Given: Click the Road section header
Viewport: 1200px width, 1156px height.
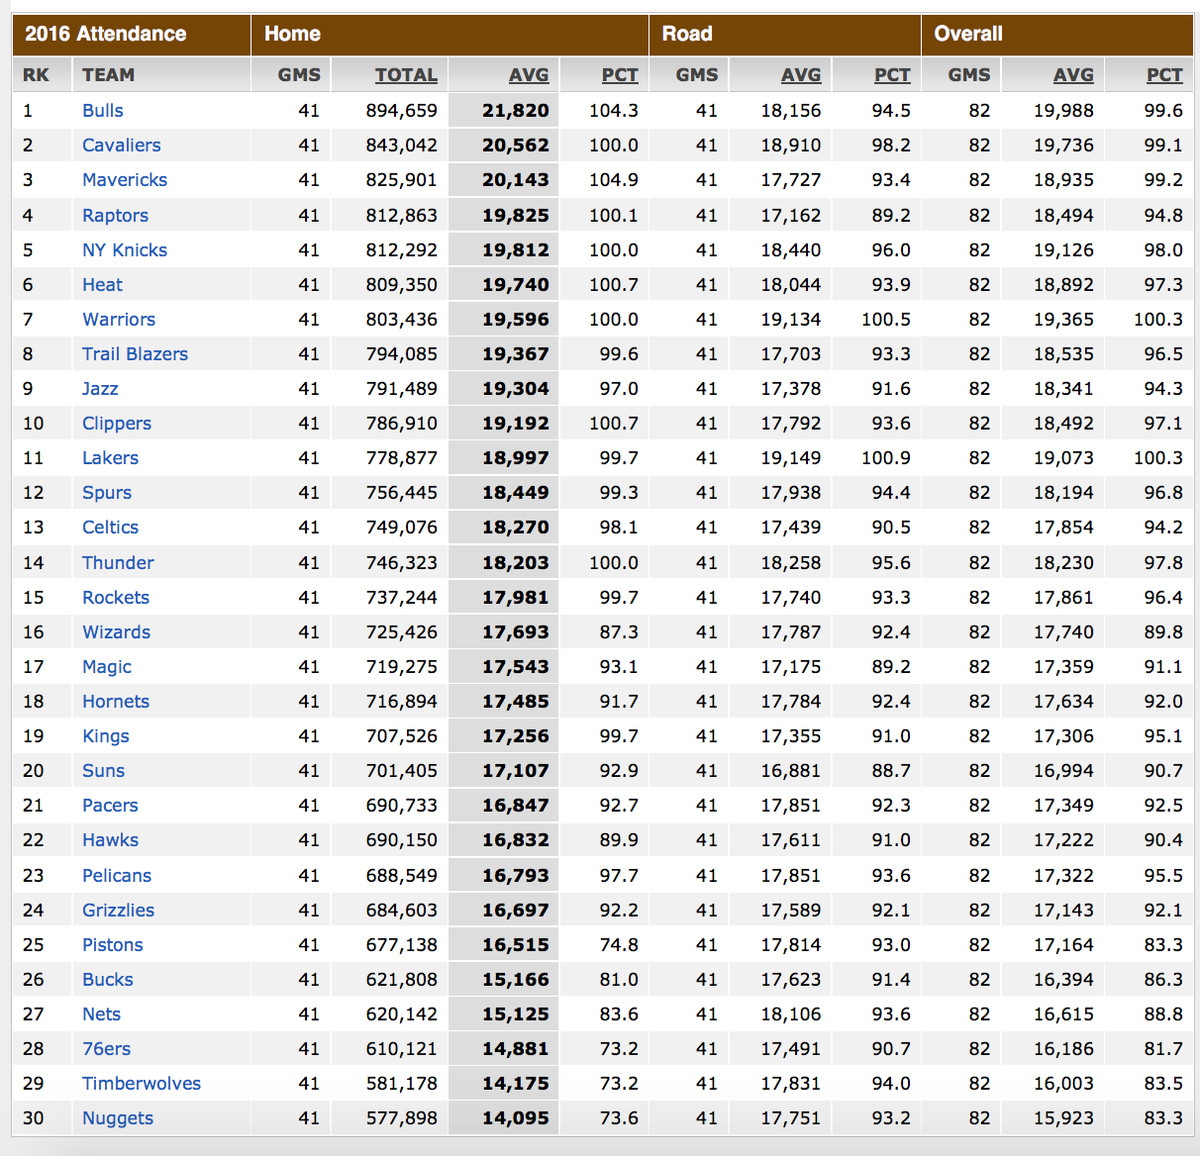Looking at the screenshot, I should [687, 34].
